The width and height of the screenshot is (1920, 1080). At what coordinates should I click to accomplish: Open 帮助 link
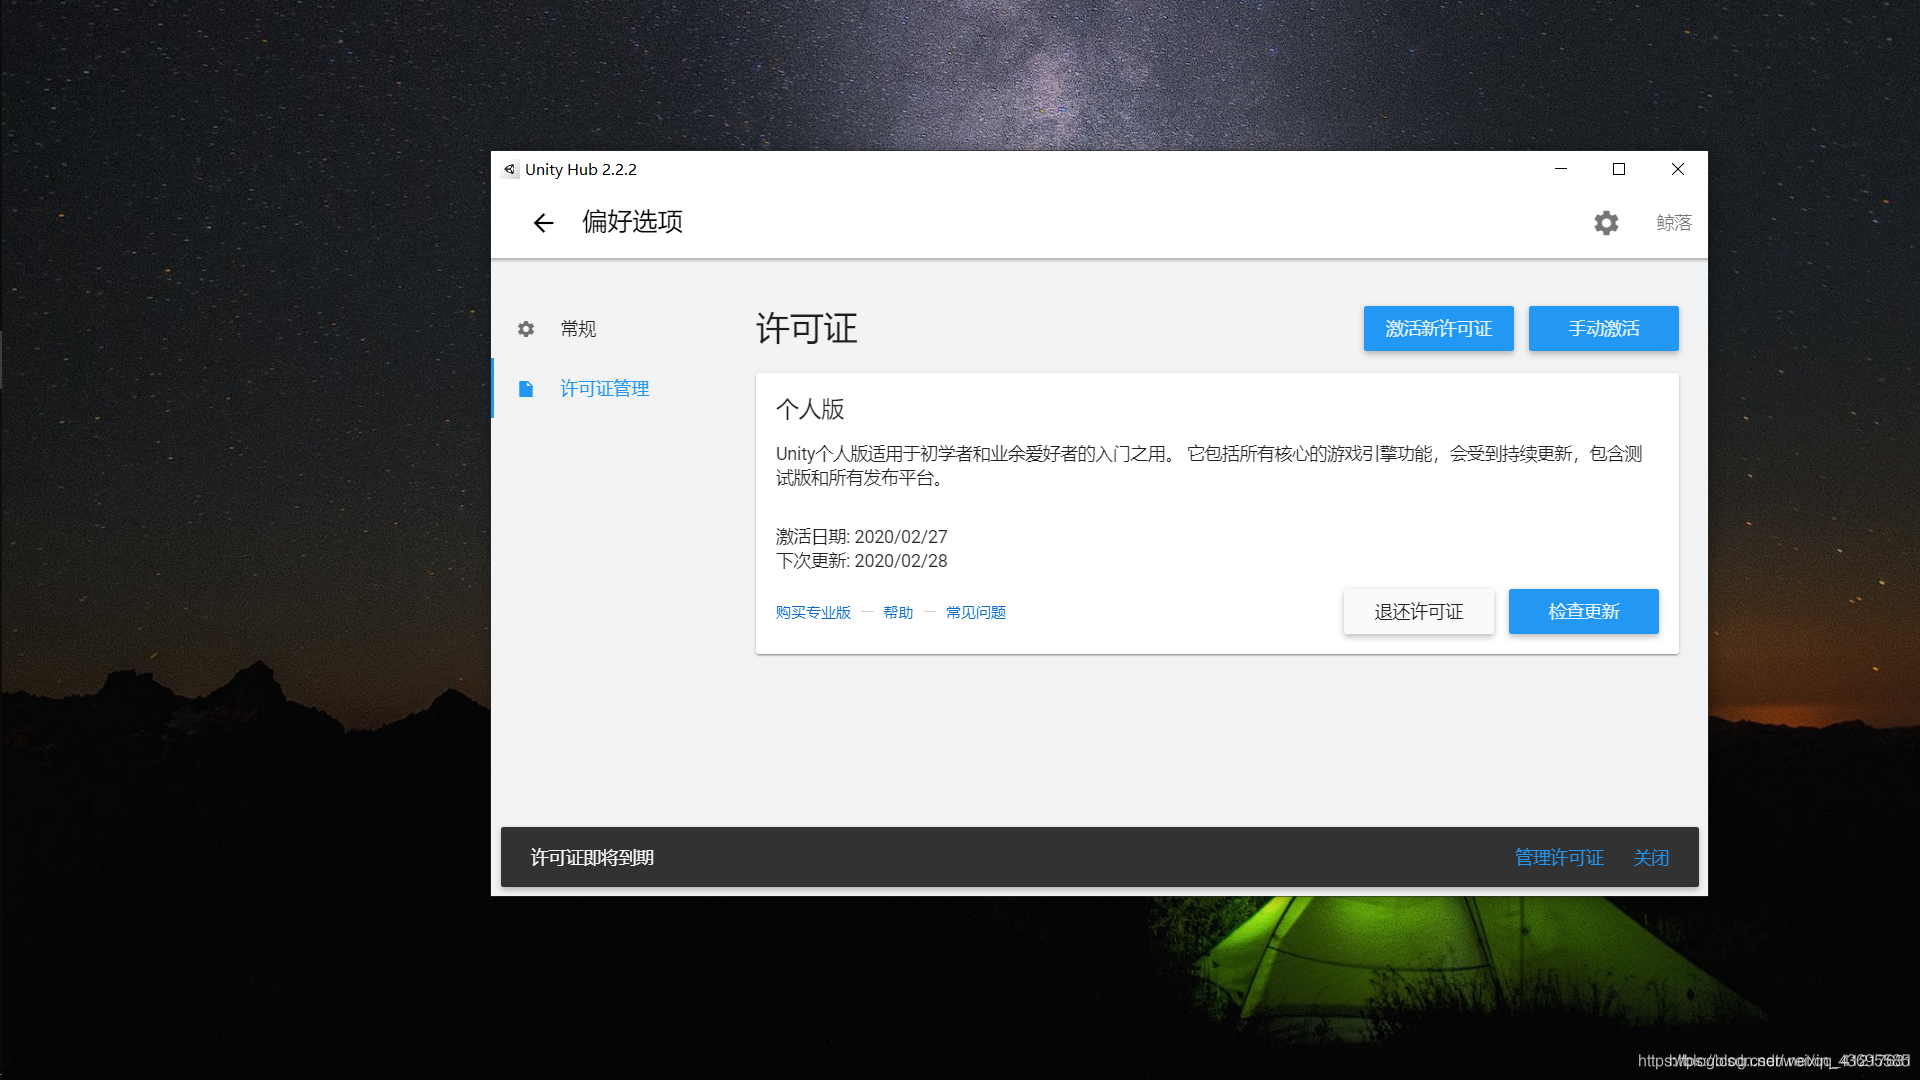point(898,613)
